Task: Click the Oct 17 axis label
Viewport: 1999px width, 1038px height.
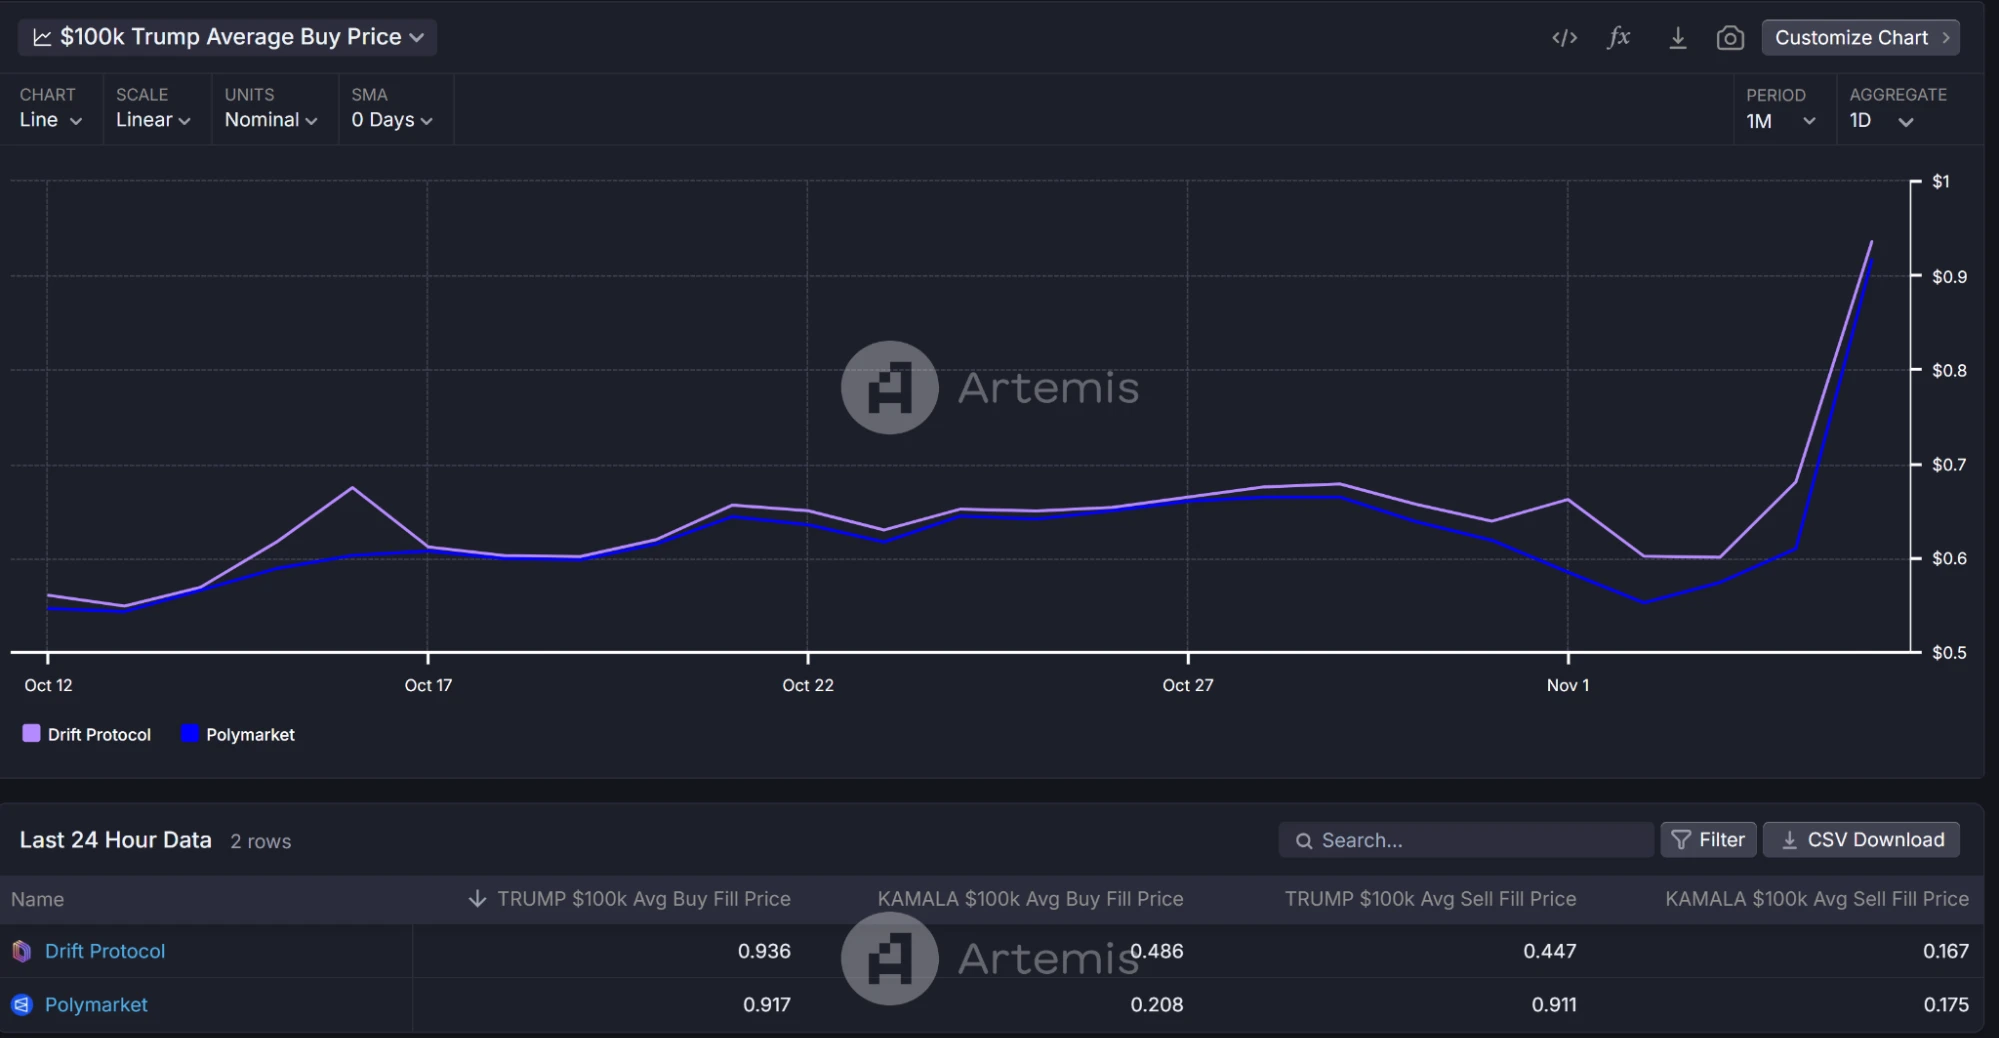Action: point(428,685)
